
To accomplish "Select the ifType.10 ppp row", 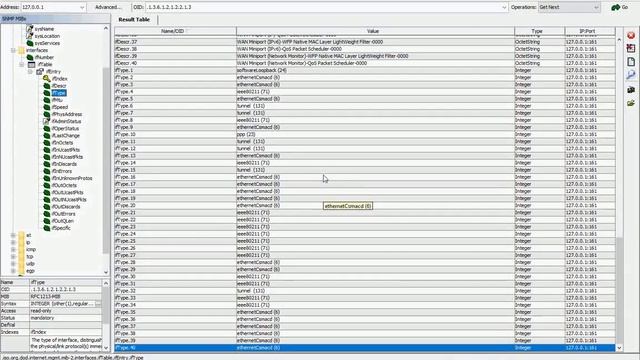I will click(x=364, y=134).
